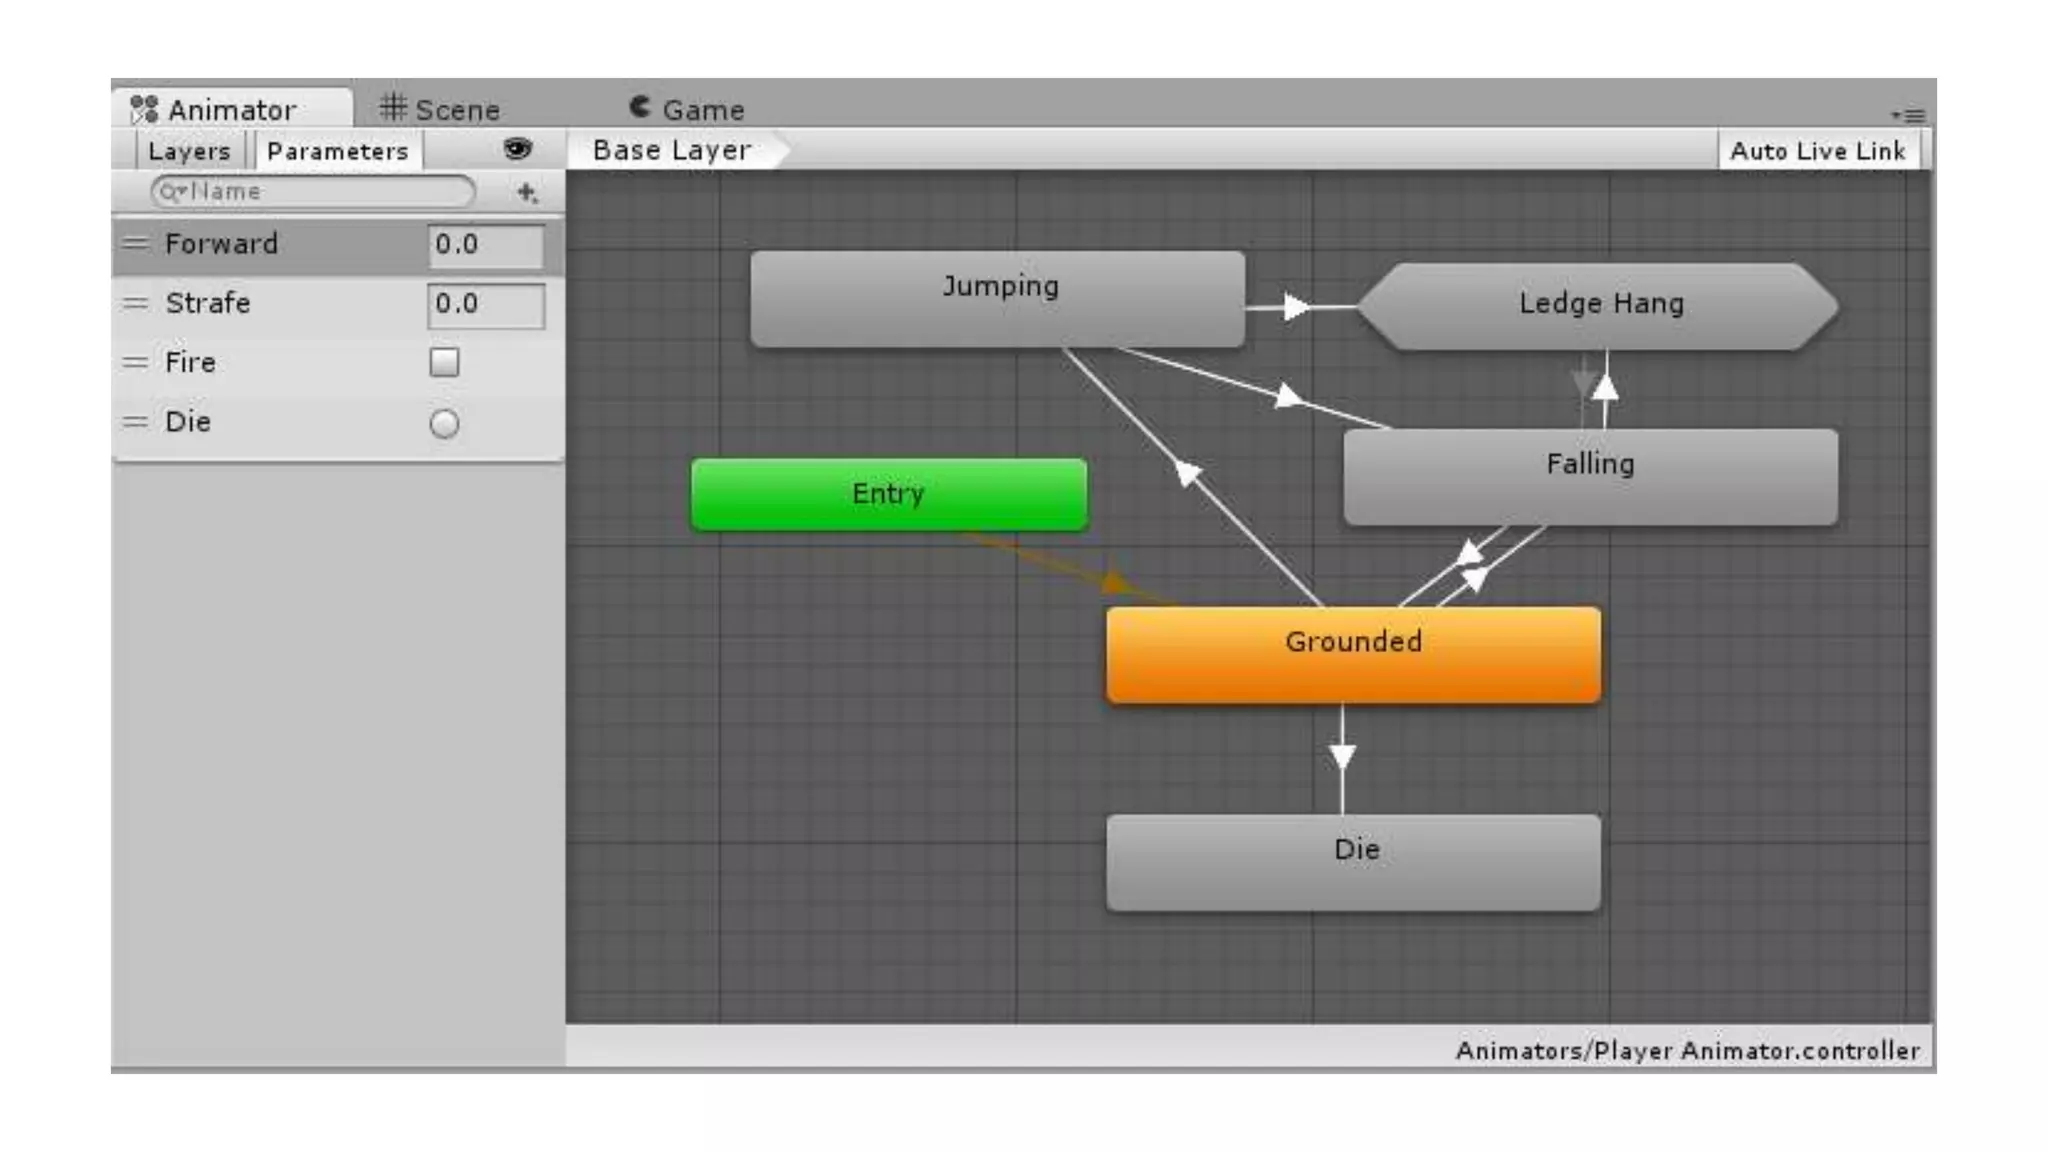Grab the Fire row reorder handle
The height and width of the screenshot is (1152, 2048).
click(135, 362)
